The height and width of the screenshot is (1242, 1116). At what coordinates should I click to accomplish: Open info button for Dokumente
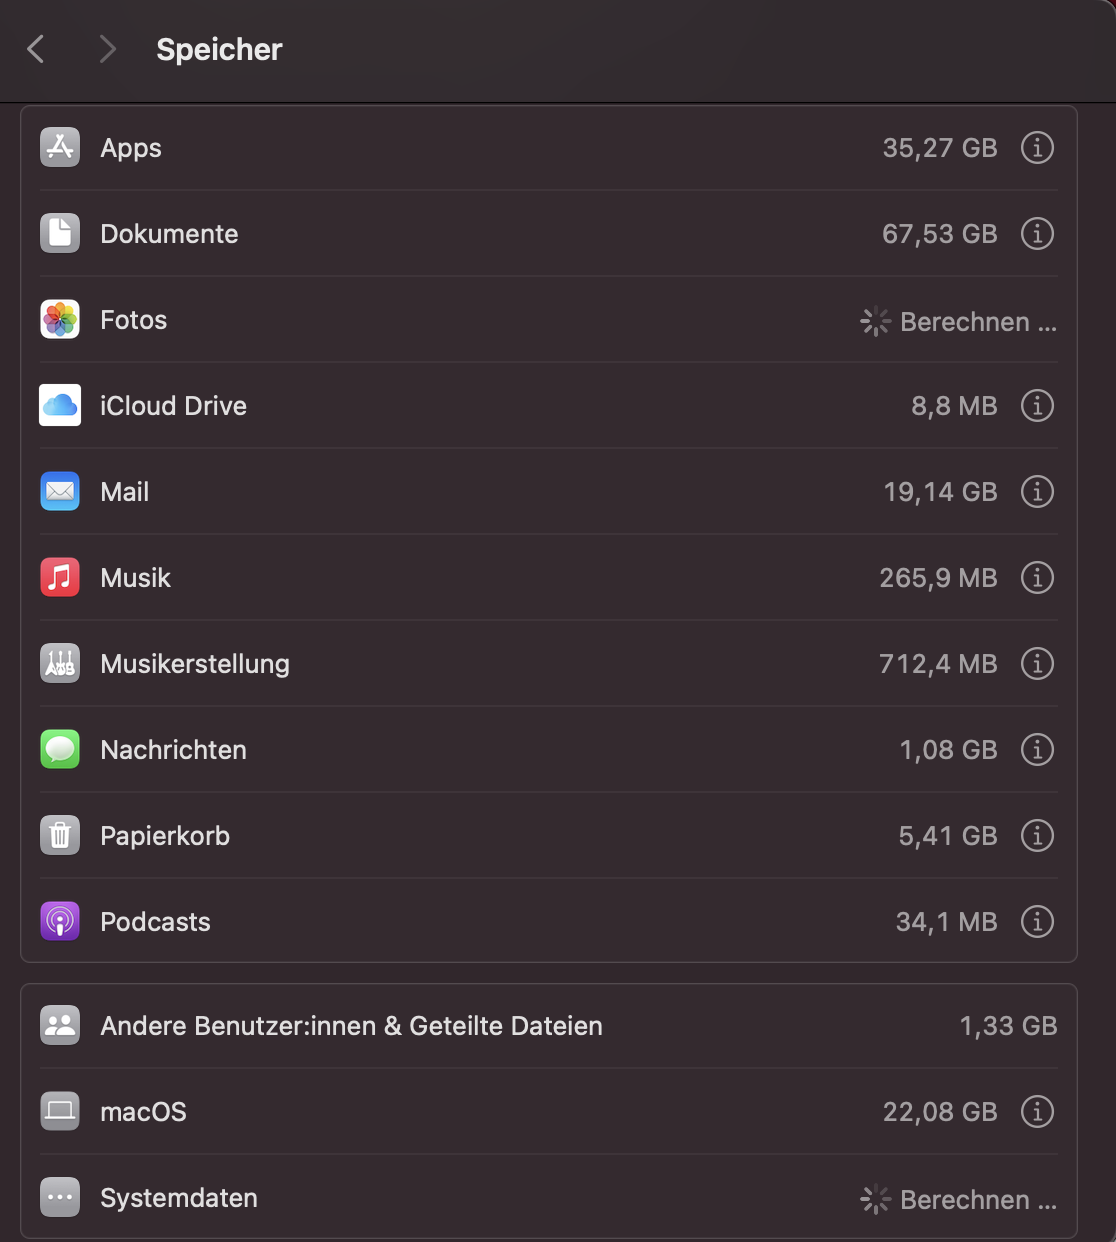point(1037,234)
